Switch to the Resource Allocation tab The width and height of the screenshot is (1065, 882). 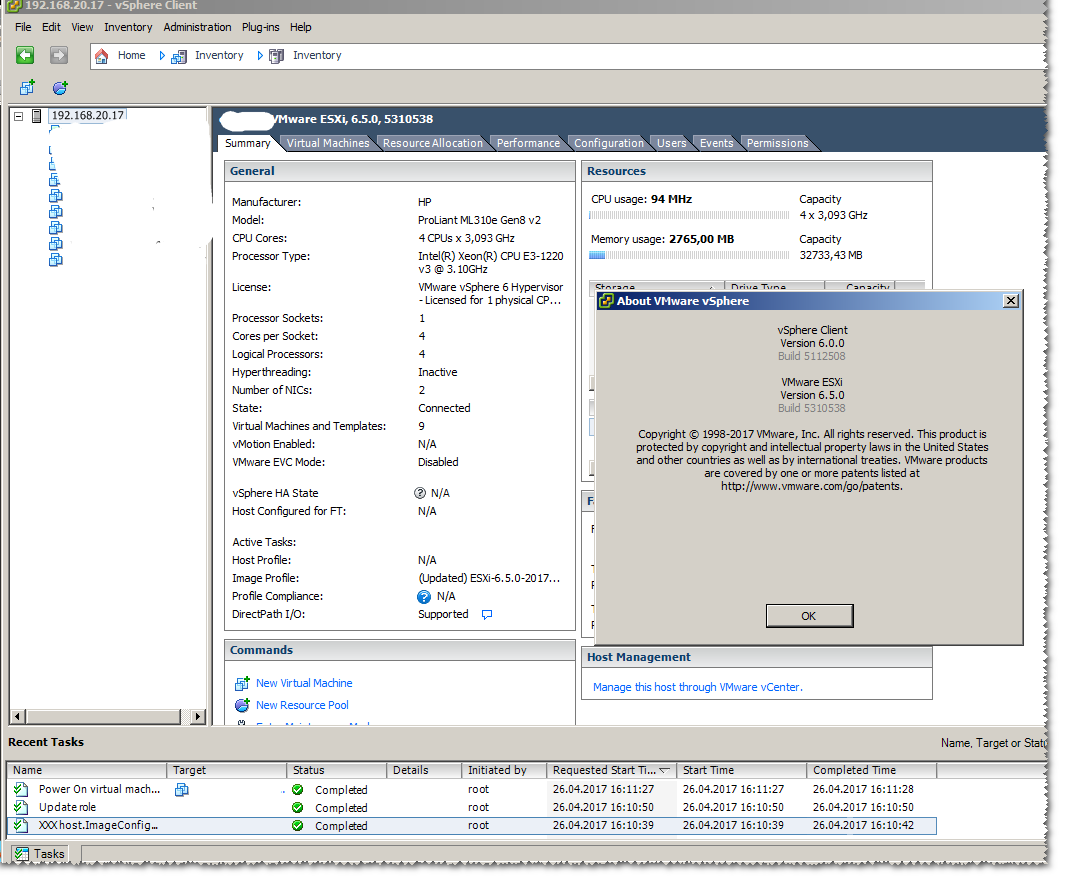tap(433, 143)
